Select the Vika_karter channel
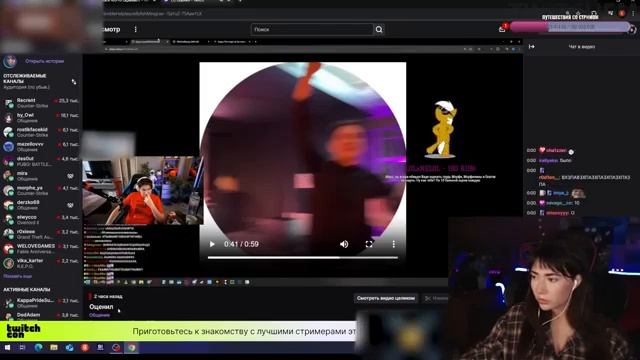The width and height of the screenshot is (640, 360). 41,263
